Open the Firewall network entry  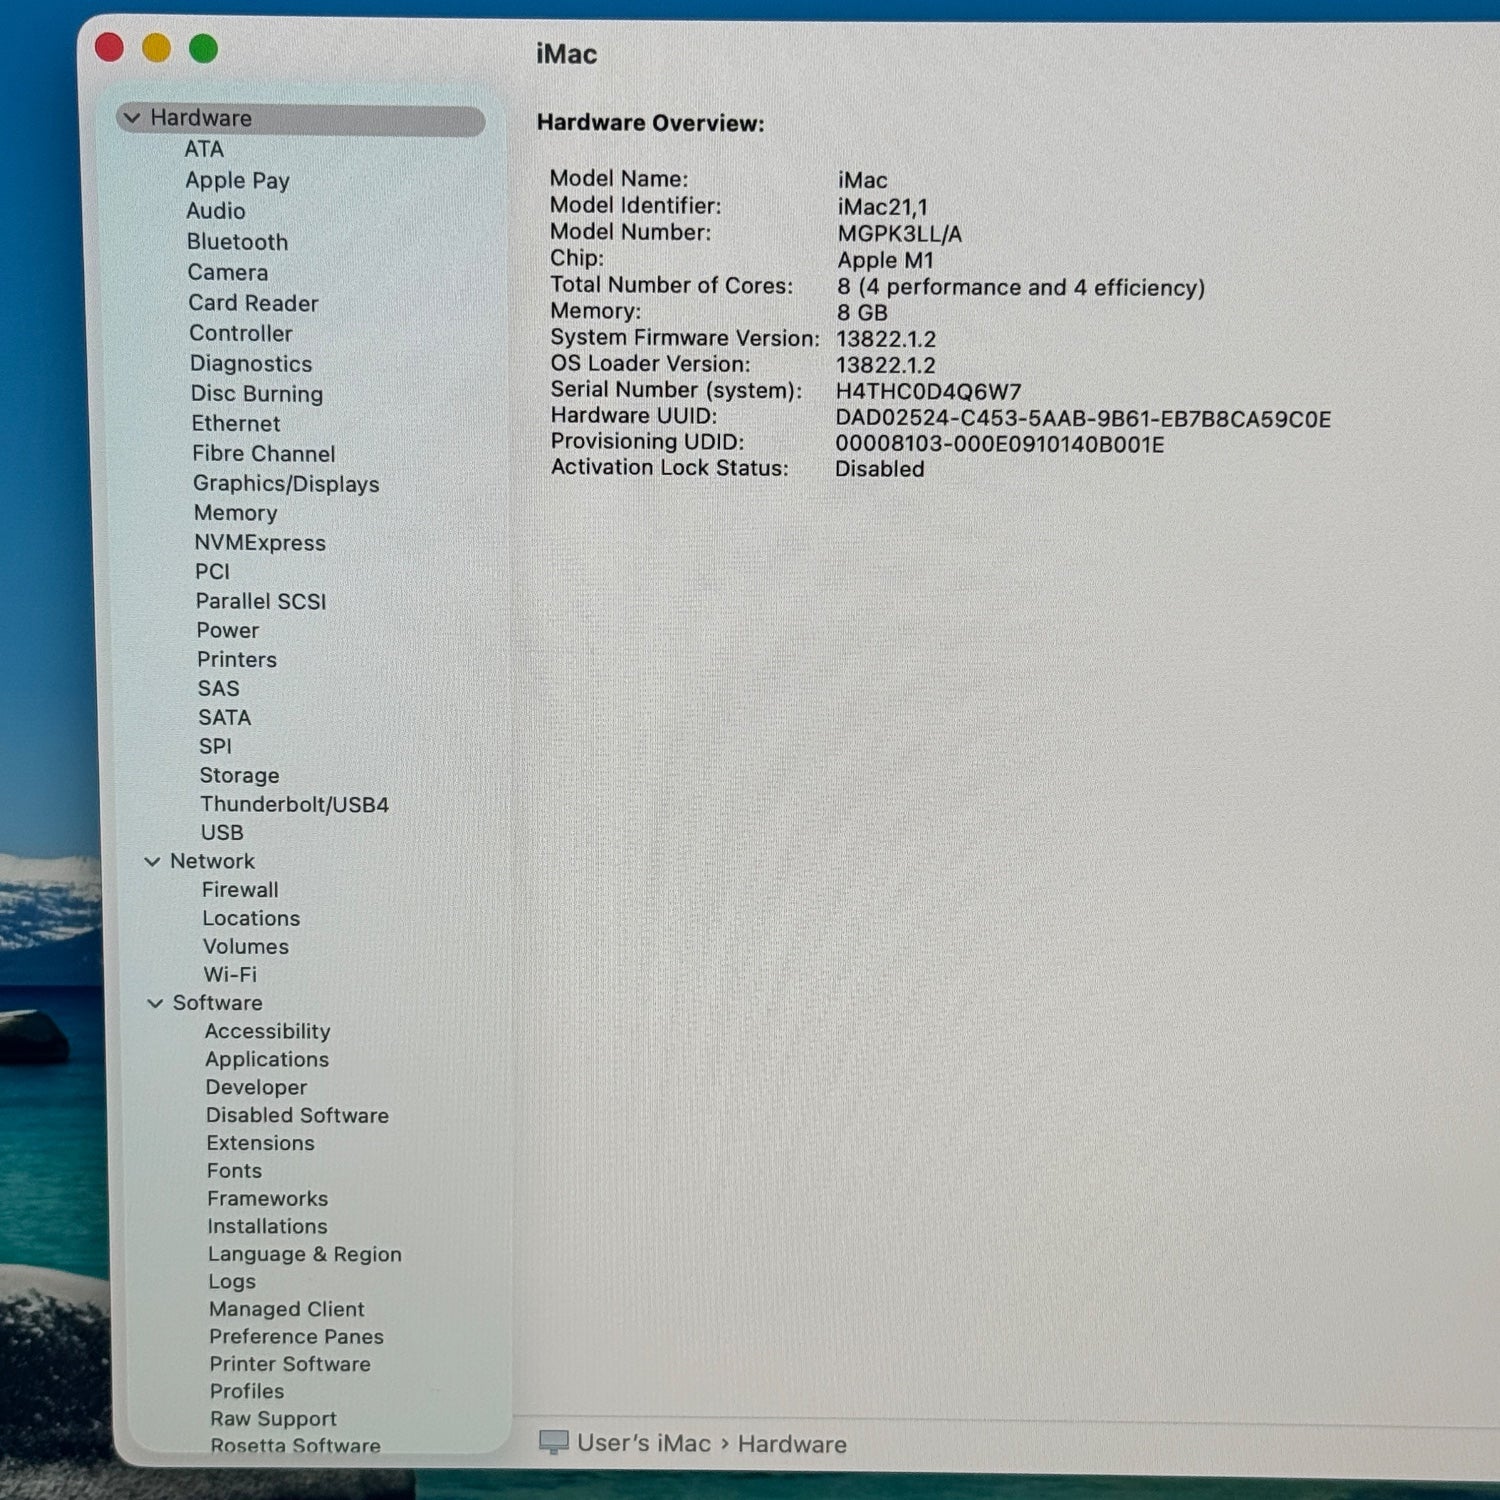pyautogui.click(x=240, y=889)
